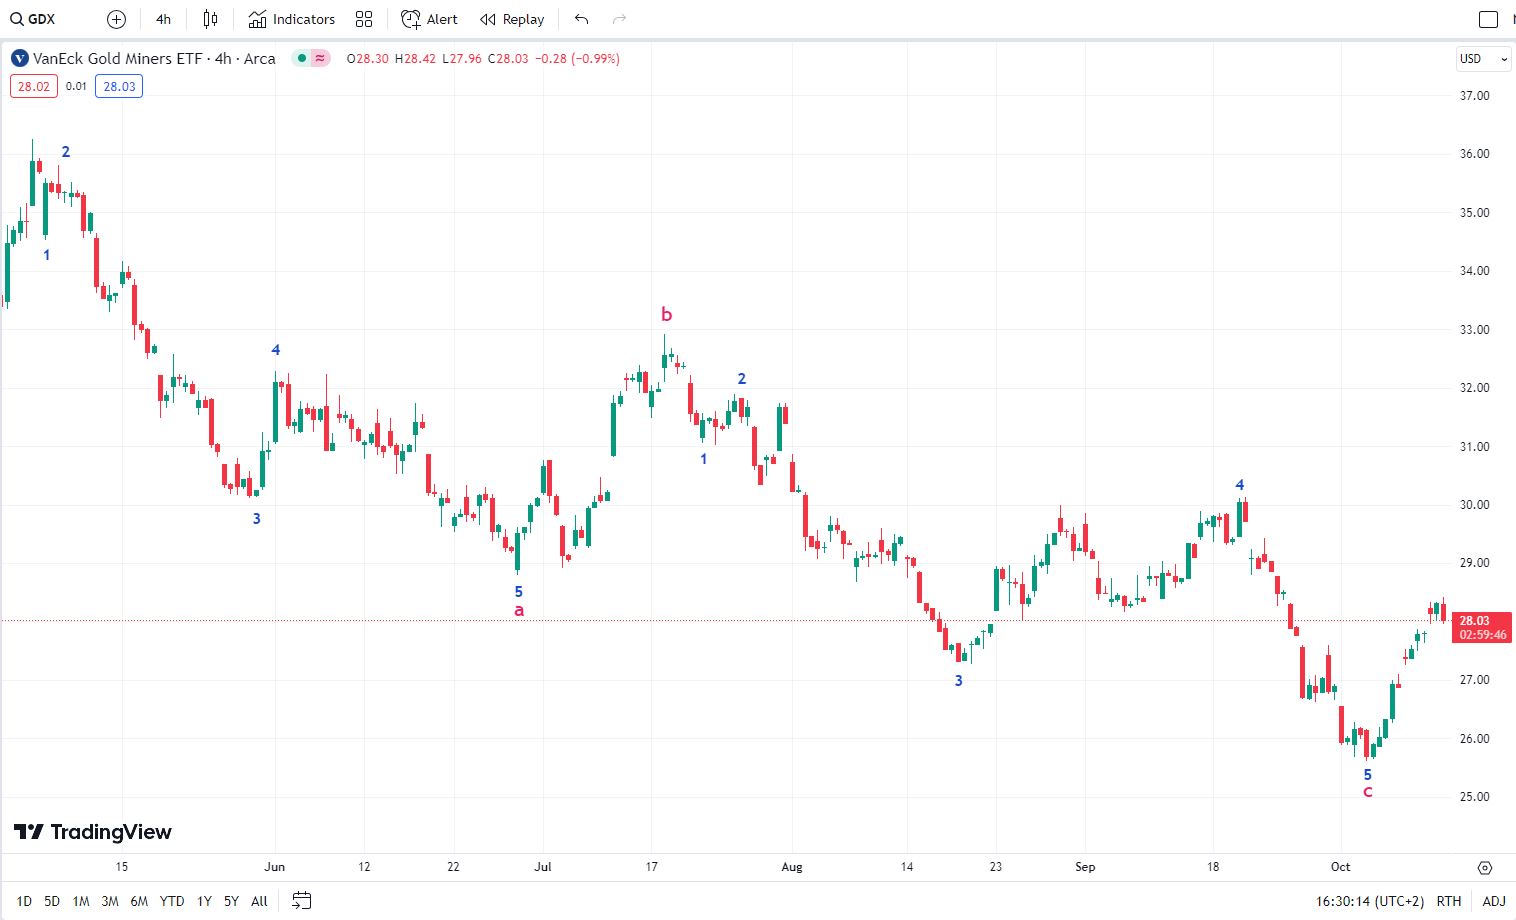This screenshot has width=1516, height=920.
Task: Switch to the 1Y date range
Action: 204,901
